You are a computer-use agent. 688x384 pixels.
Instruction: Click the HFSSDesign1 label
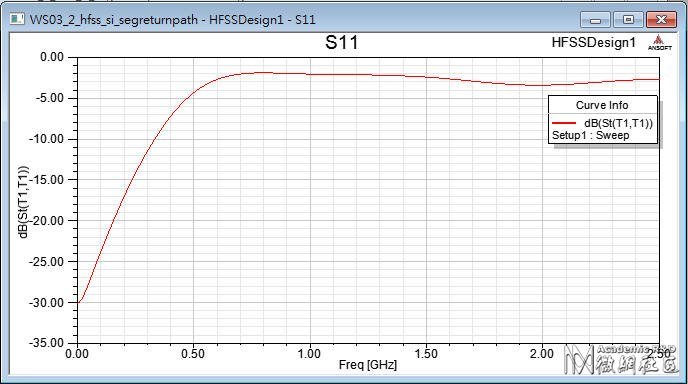[593, 43]
